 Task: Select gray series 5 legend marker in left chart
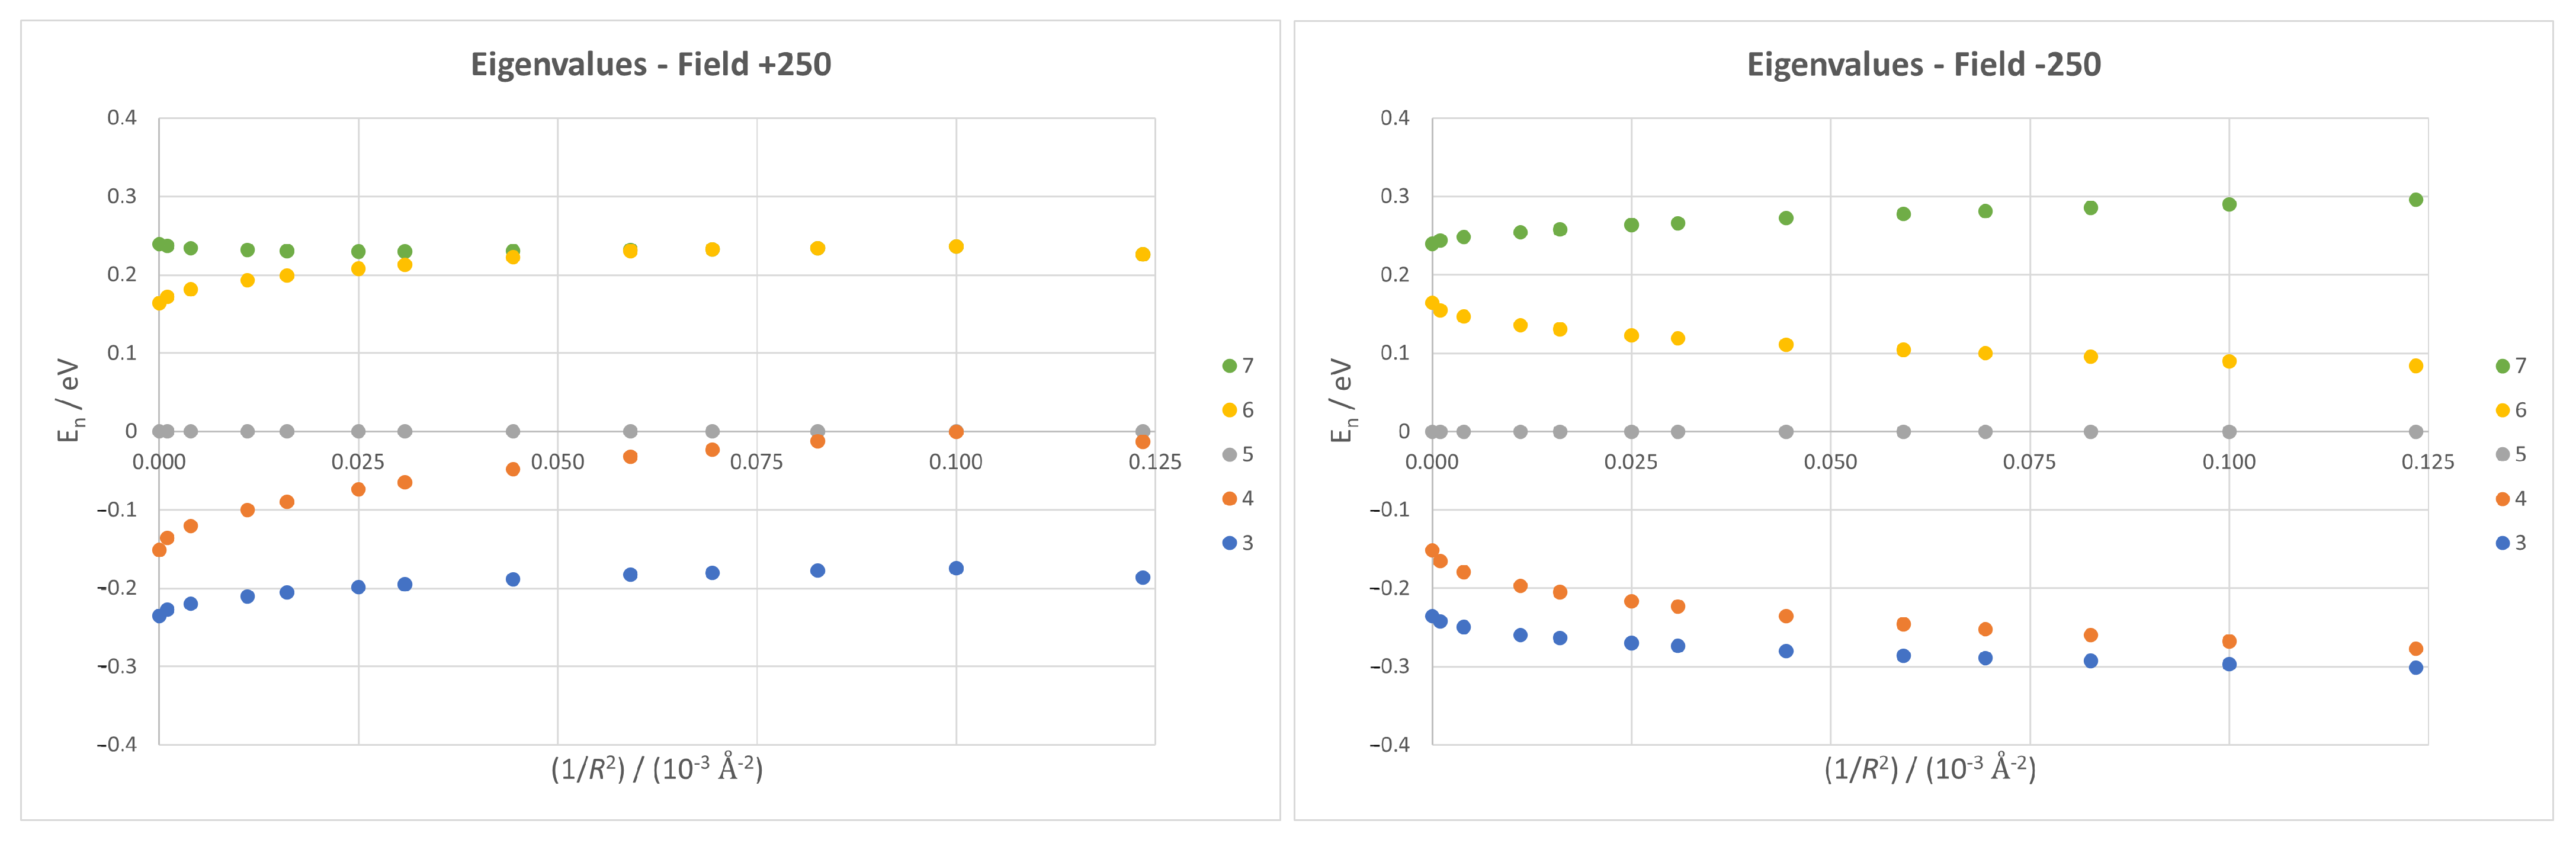(x=1229, y=455)
